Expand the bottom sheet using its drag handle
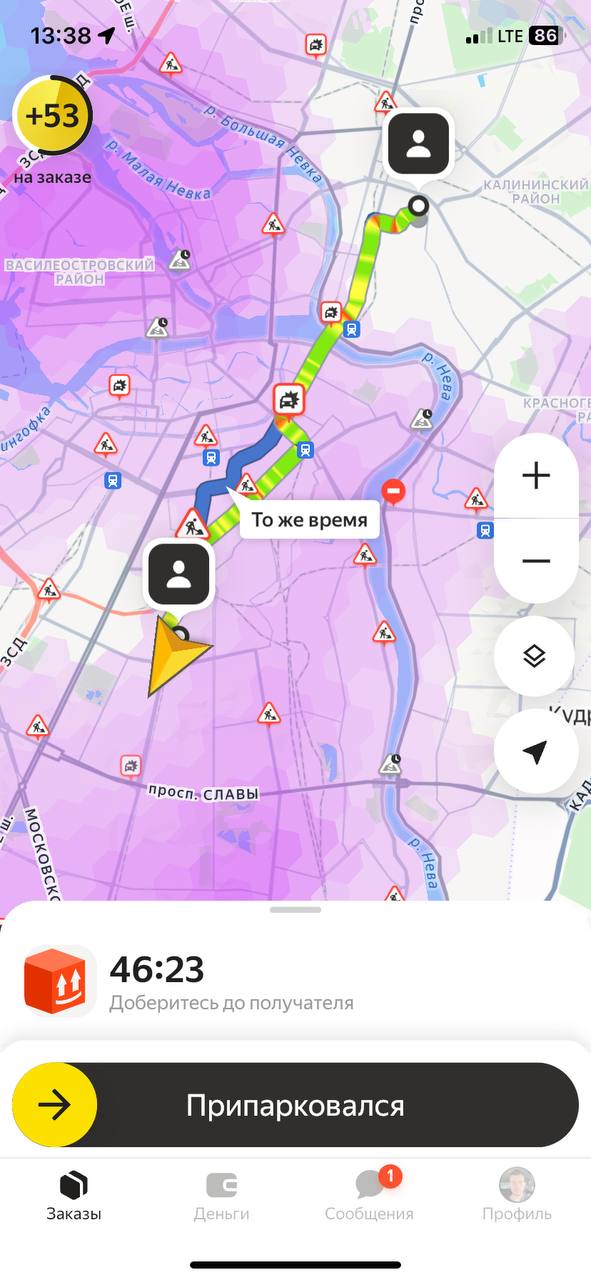 295,910
